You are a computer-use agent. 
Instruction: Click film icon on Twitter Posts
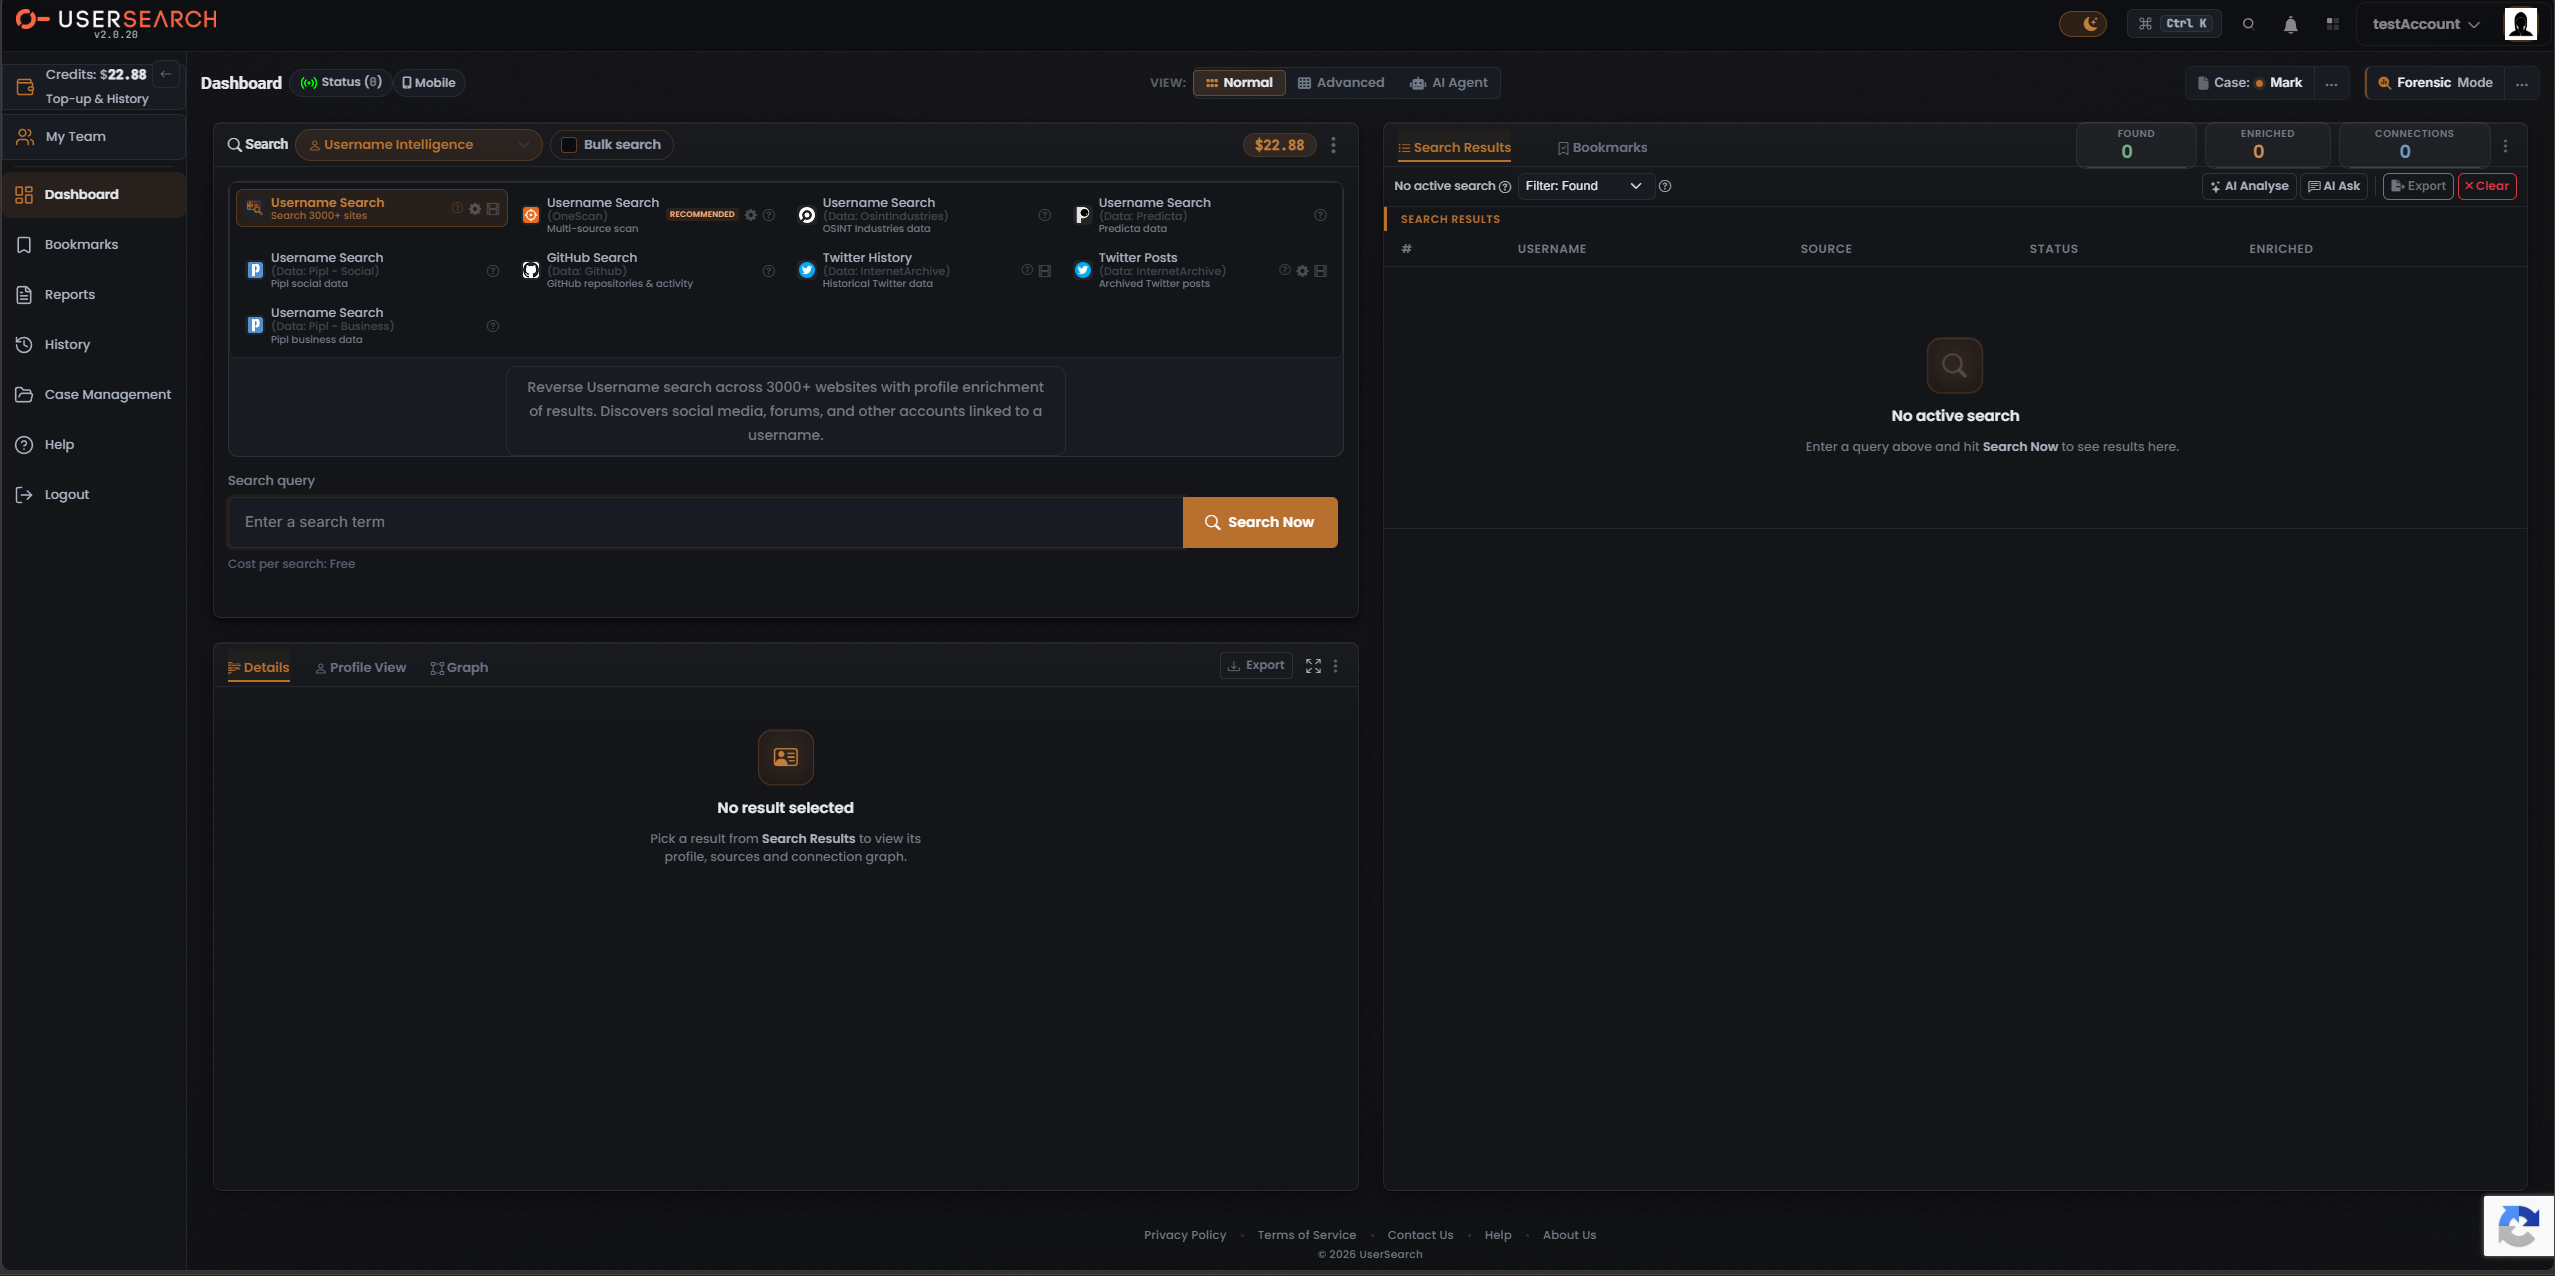[1320, 271]
